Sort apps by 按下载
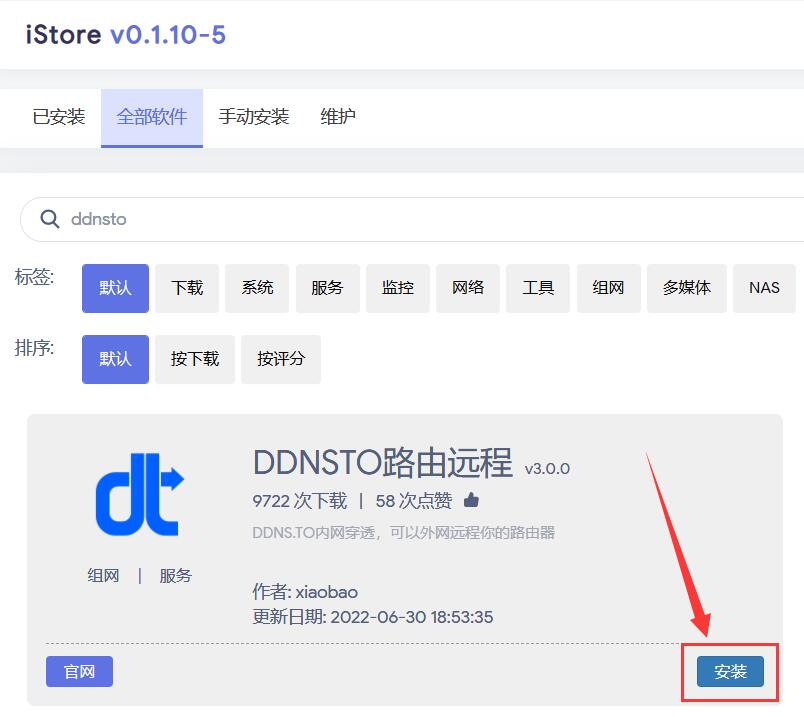This screenshot has width=804, height=717. pyautogui.click(x=195, y=359)
